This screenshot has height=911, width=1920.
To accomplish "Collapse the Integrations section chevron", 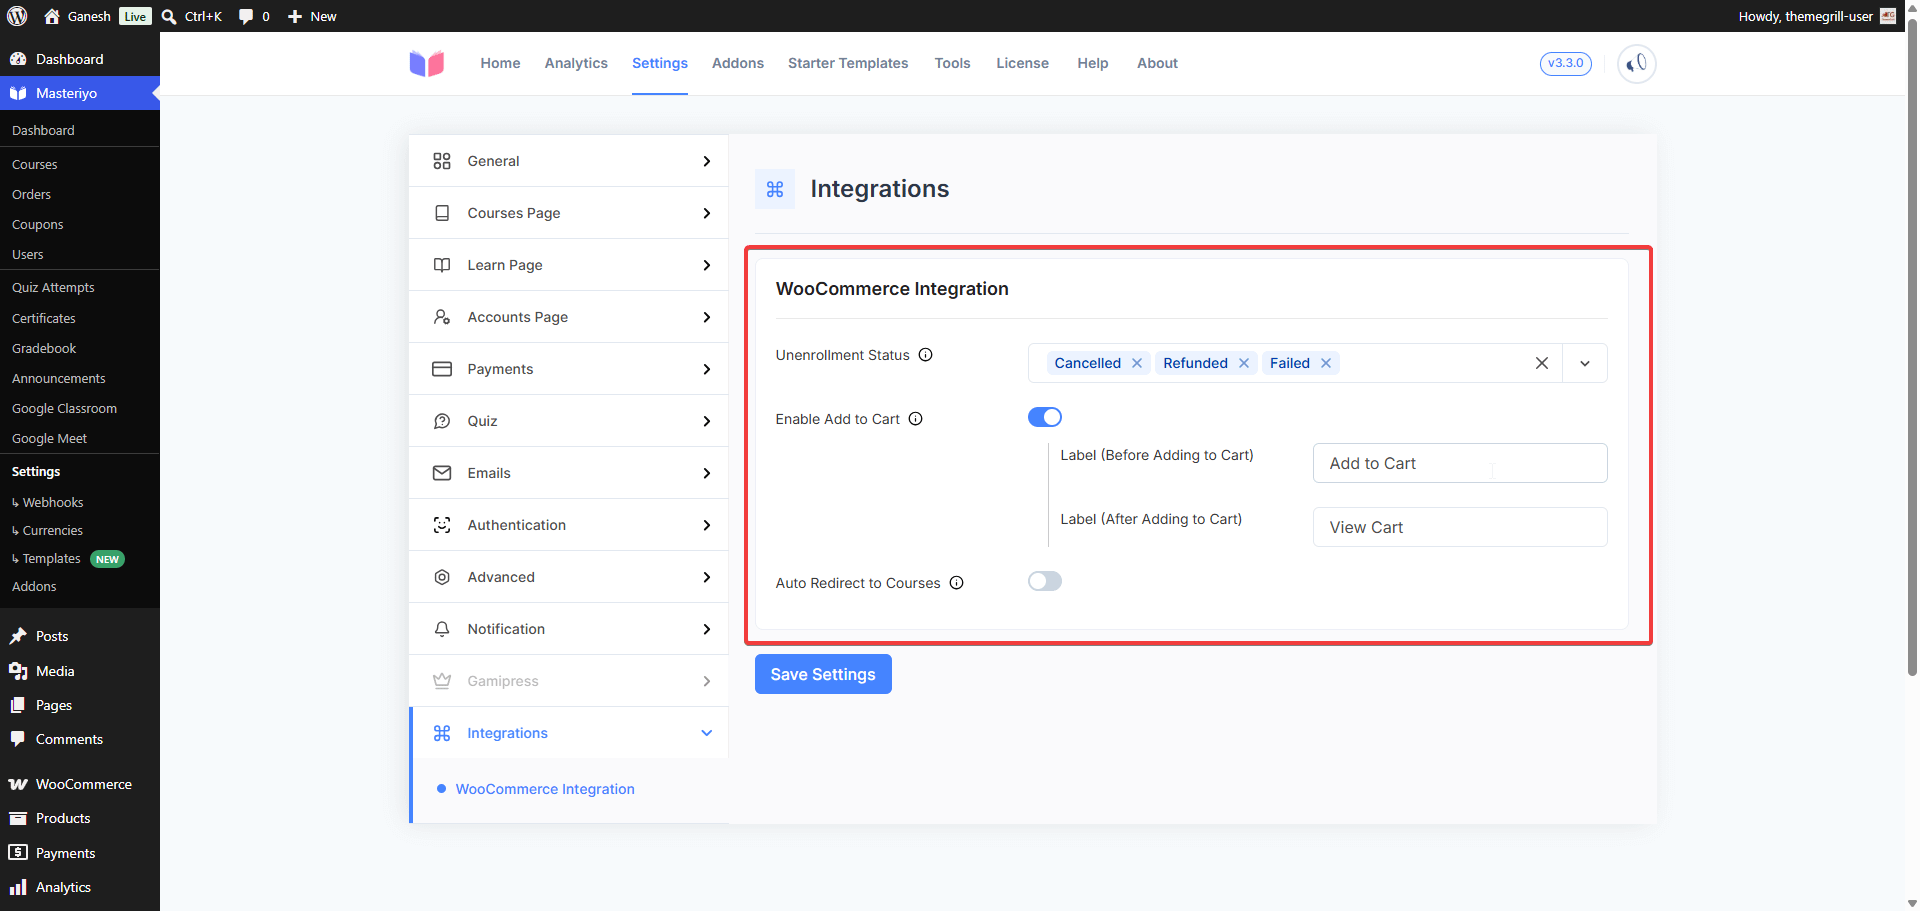I will (707, 733).
